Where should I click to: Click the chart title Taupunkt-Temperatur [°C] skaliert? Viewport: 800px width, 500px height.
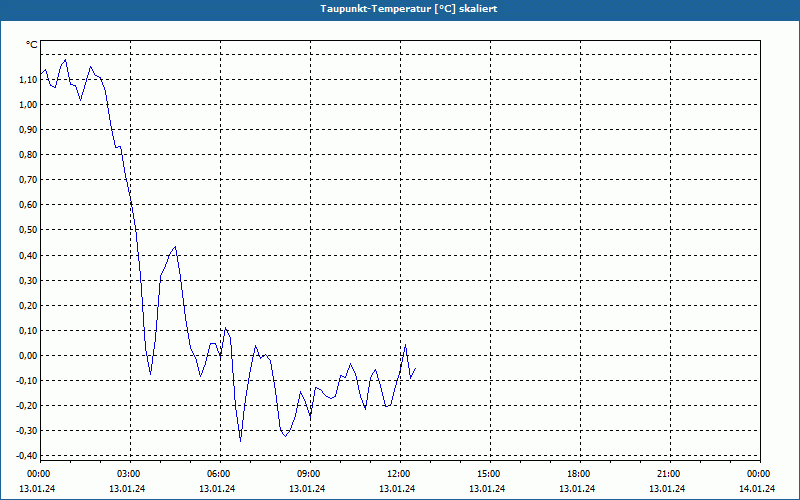click(409, 9)
